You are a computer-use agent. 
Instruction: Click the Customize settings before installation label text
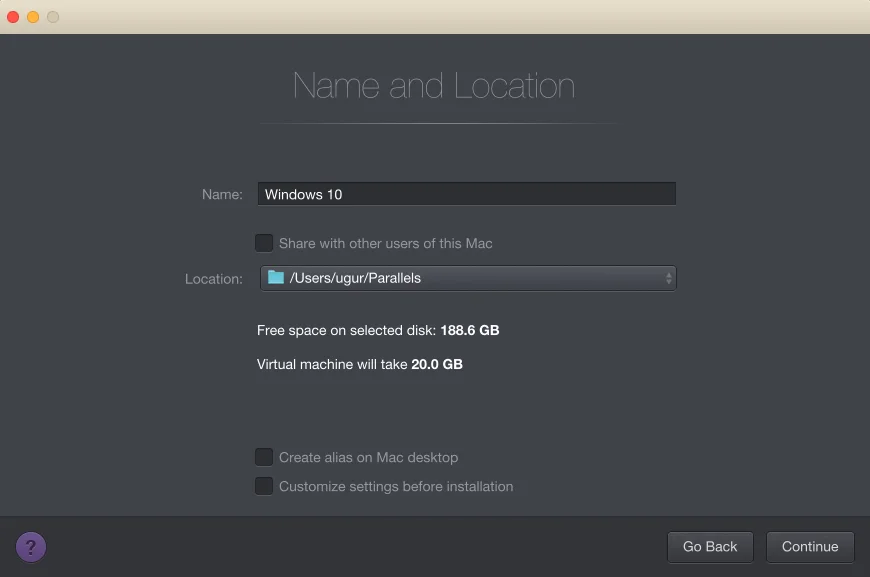click(x=396, y=487)
